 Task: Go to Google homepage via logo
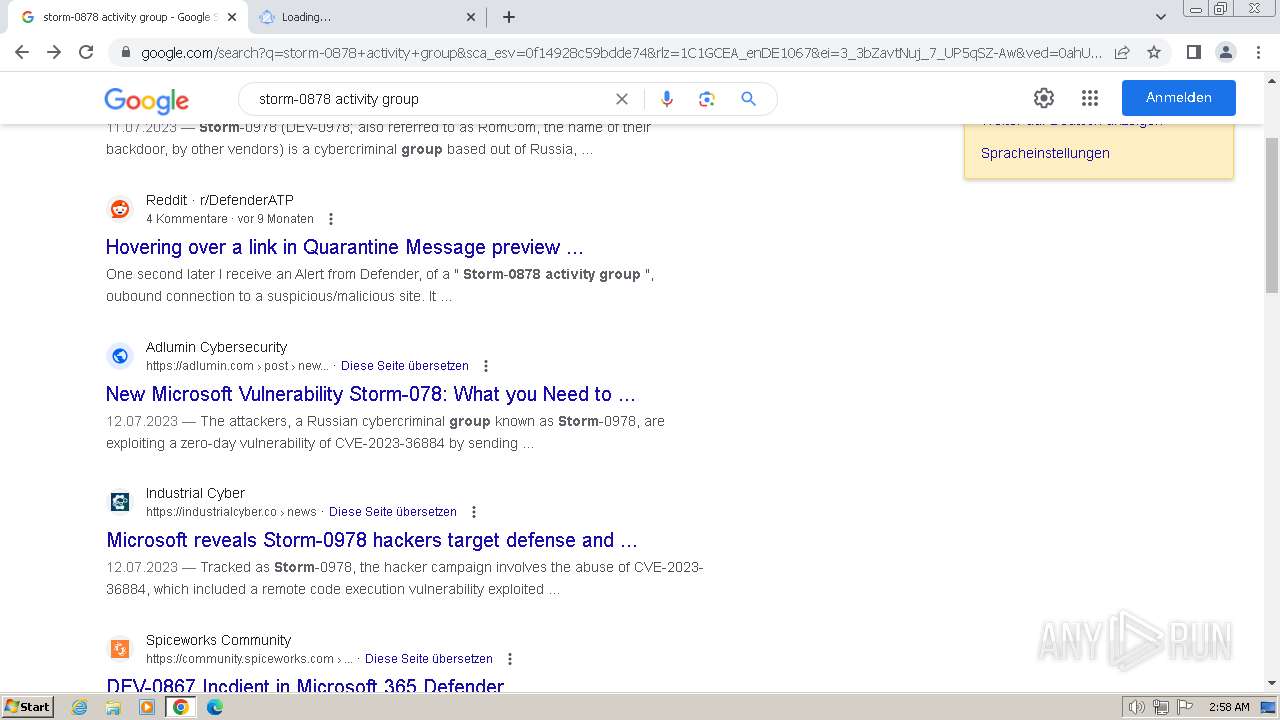tap(147, 100)
